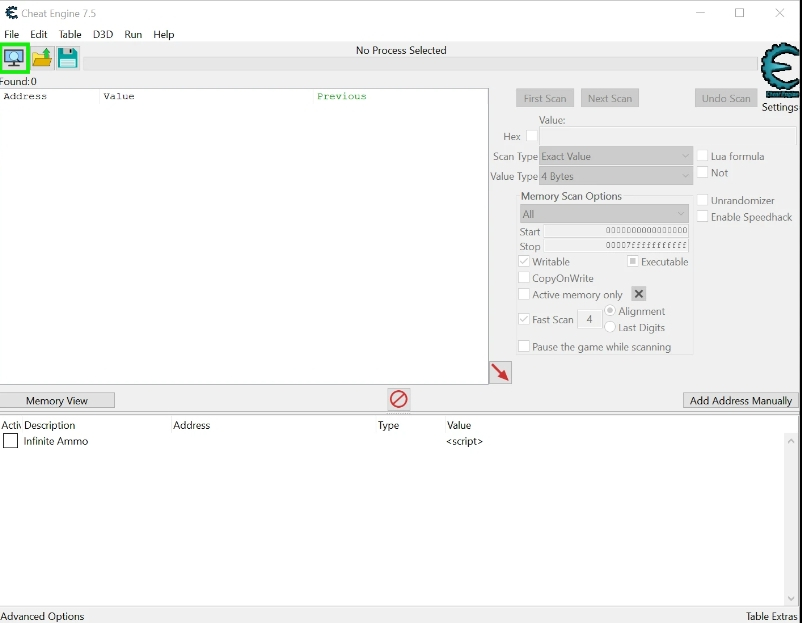Screen dimensions: 802x623
Task: Click the red clear address list icon
Action: [x=398, y=399]
